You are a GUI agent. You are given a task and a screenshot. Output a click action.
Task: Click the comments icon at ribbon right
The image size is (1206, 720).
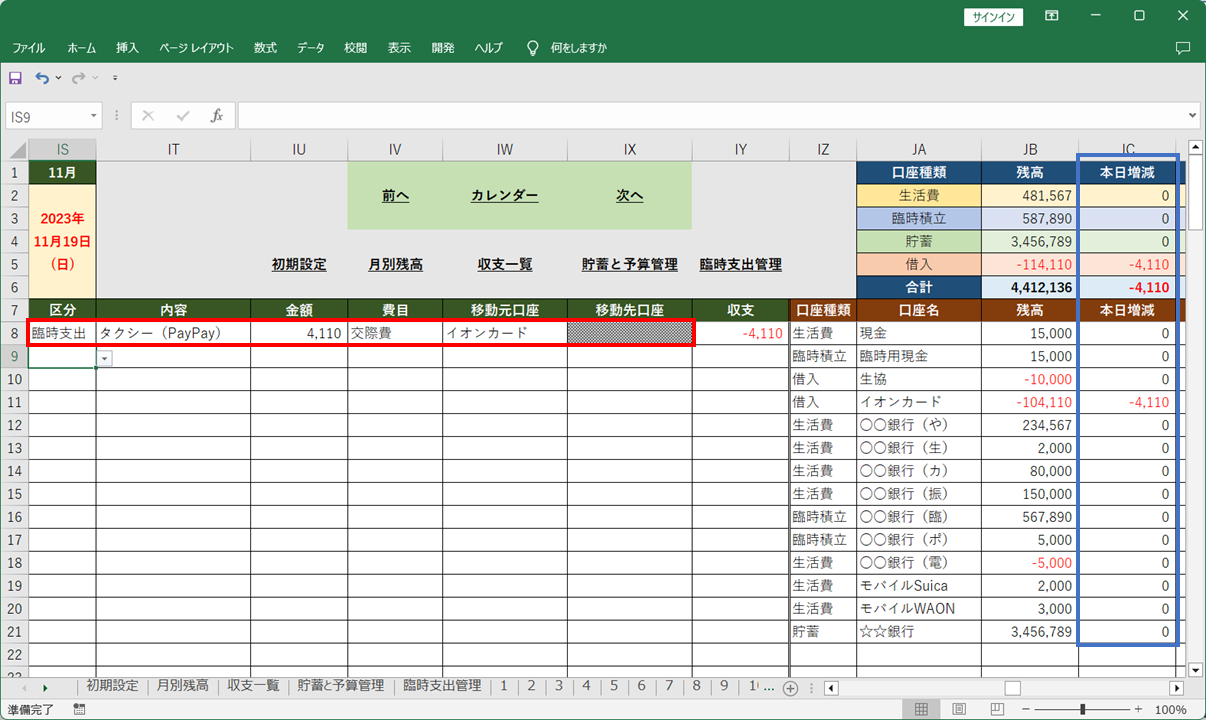[1183, 48]
